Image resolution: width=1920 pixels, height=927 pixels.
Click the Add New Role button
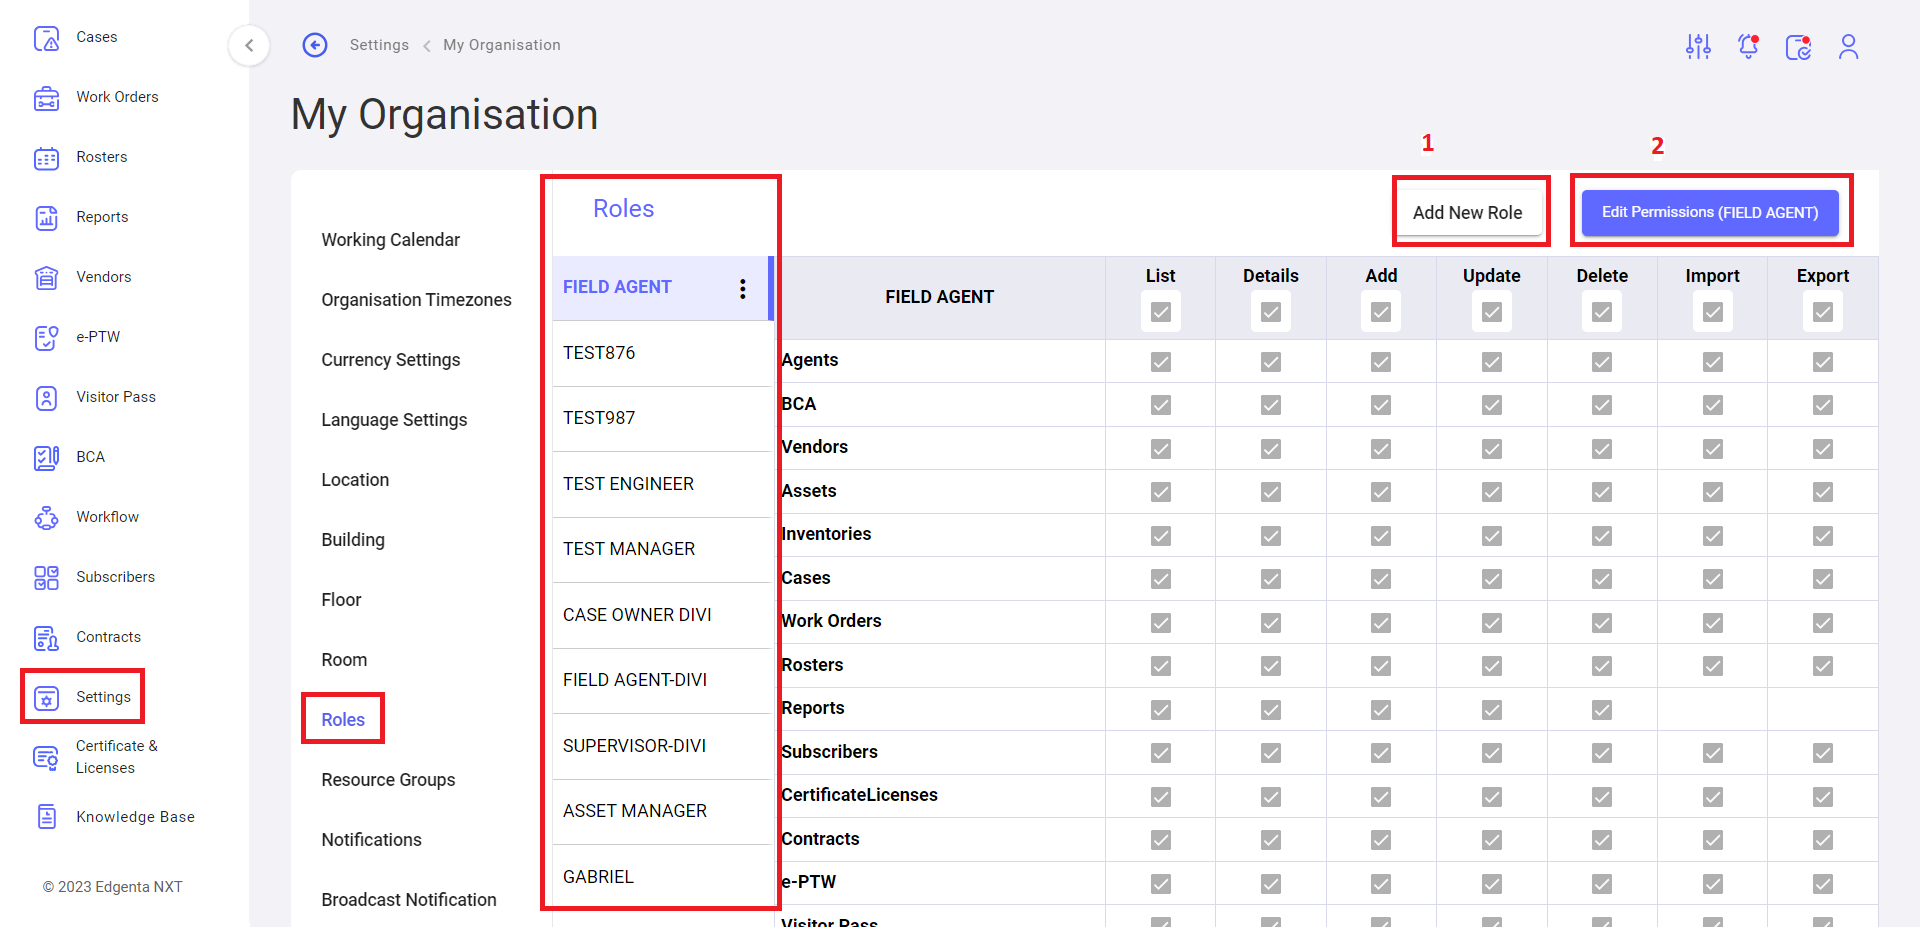(x=1467, y=212)
